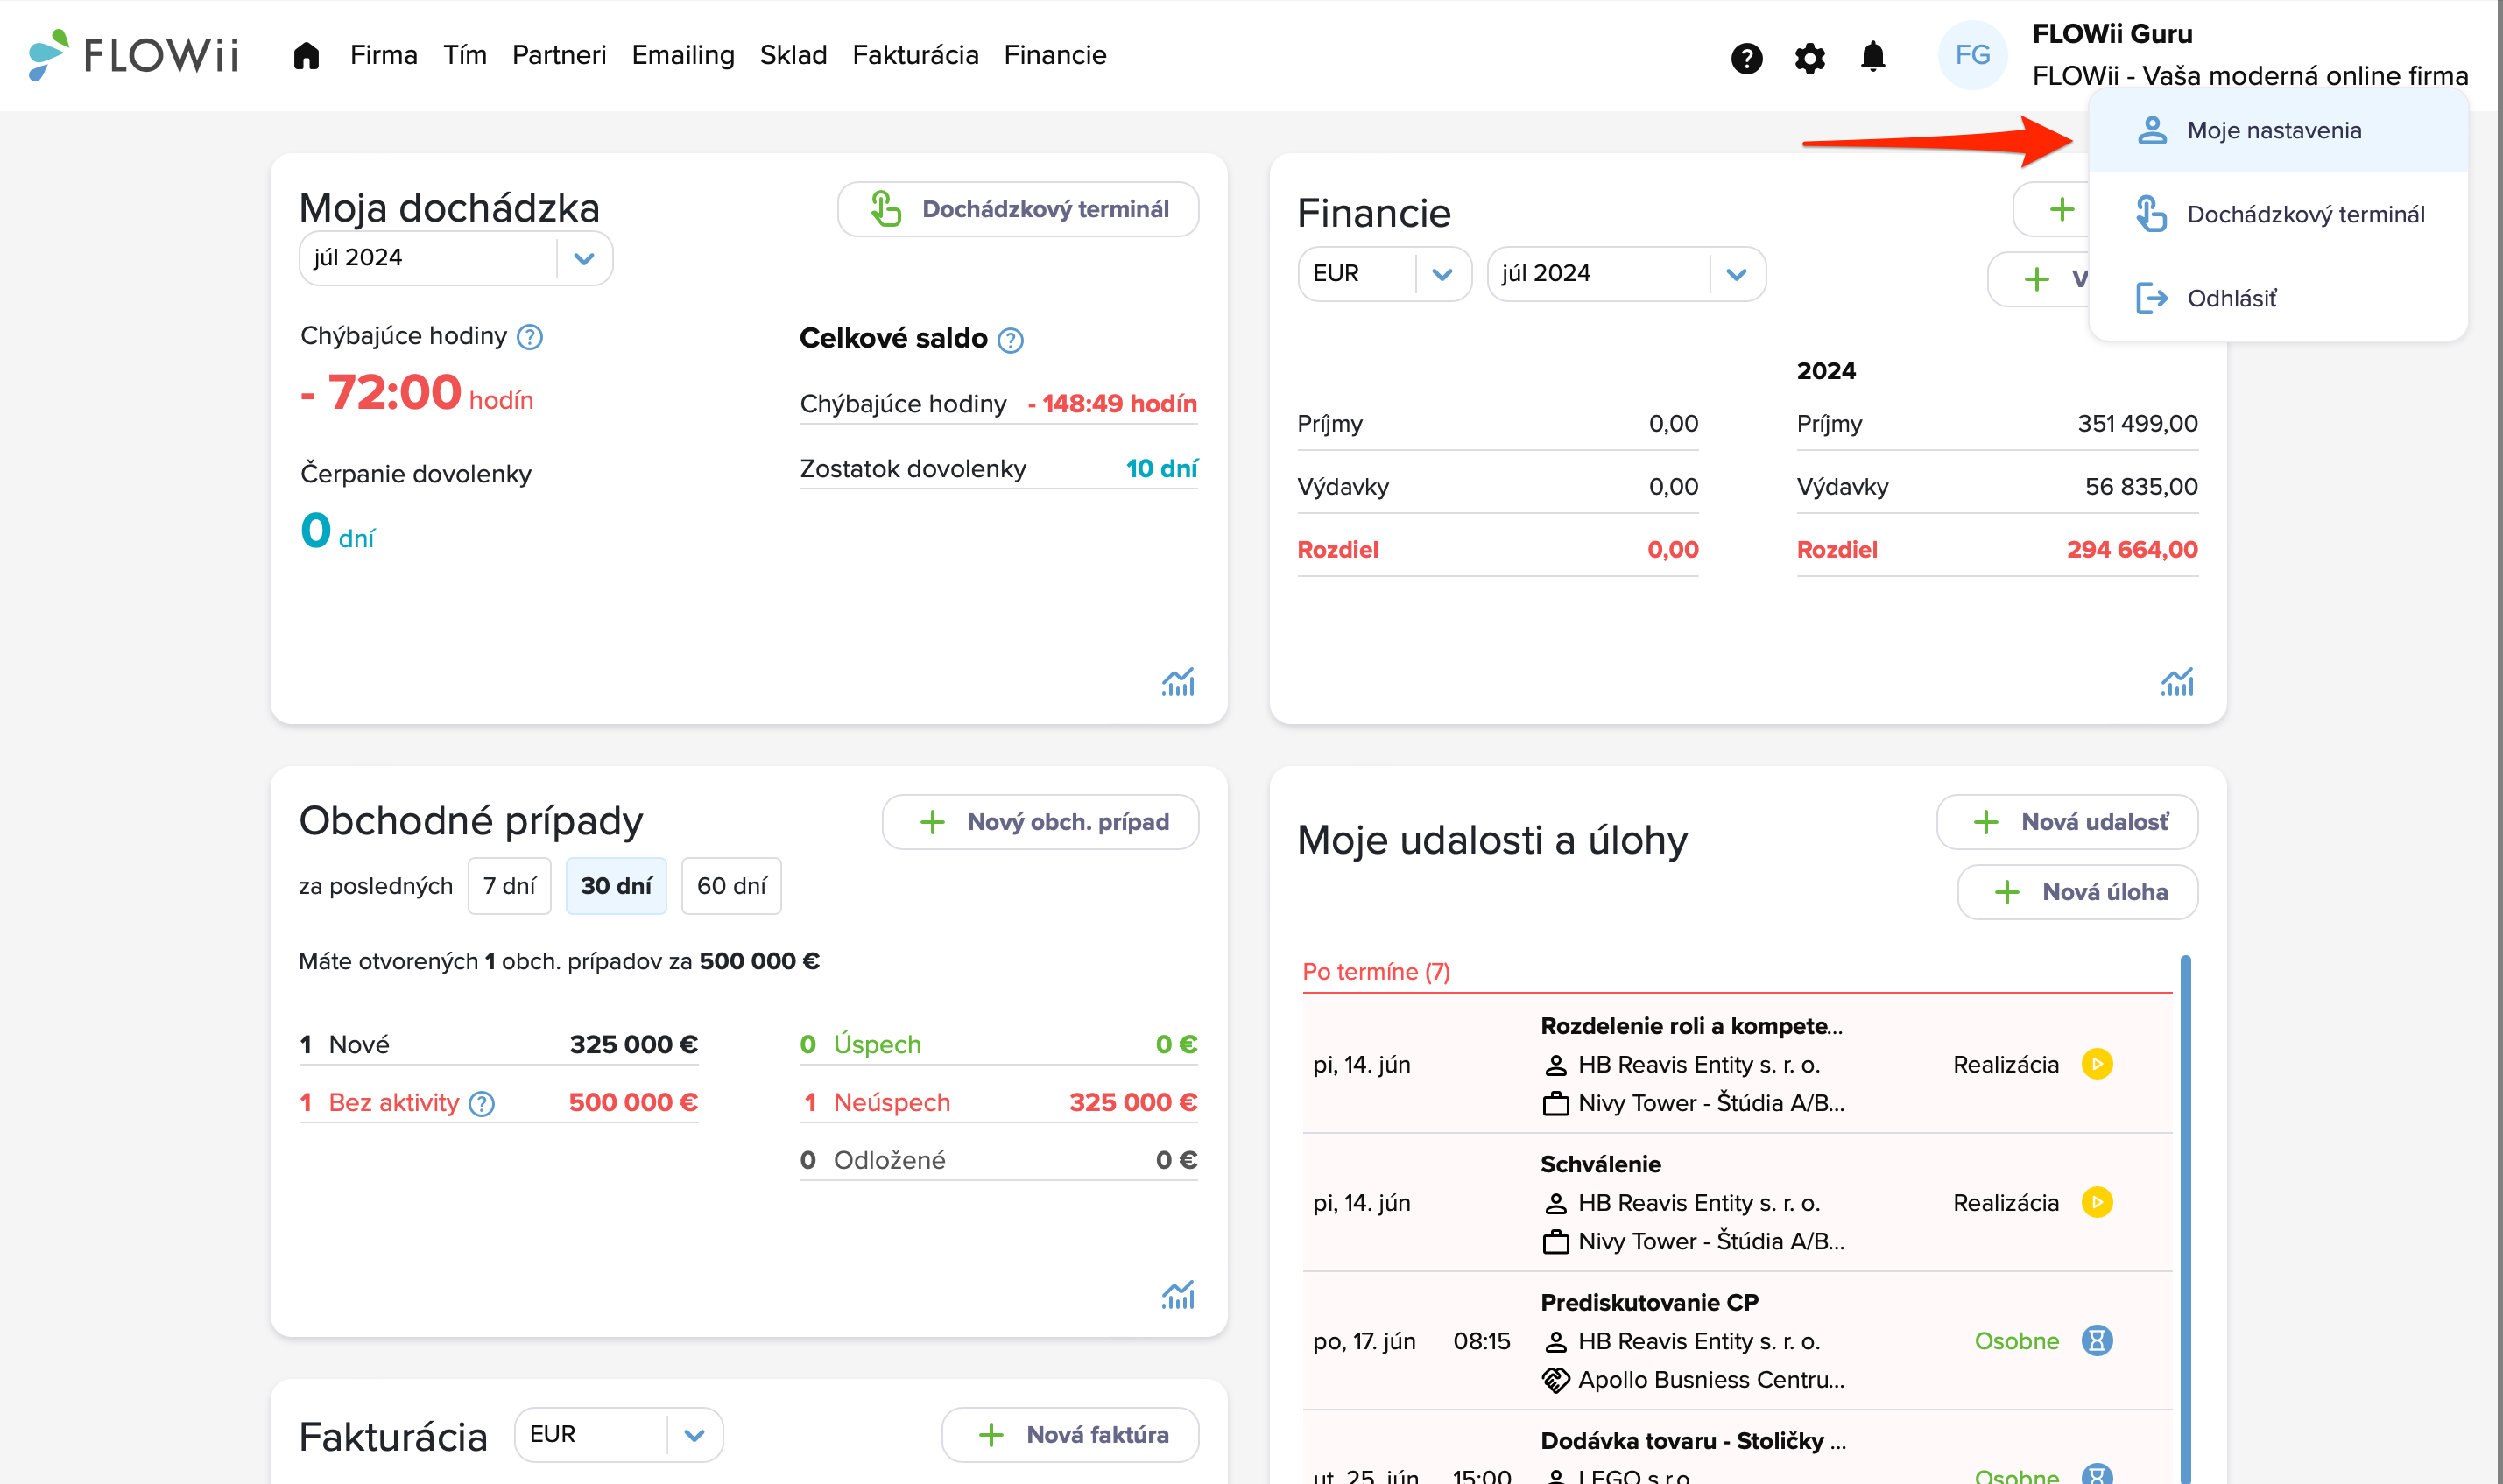
Task: Open the Fakturácia menu
Action: coord(915,55)
